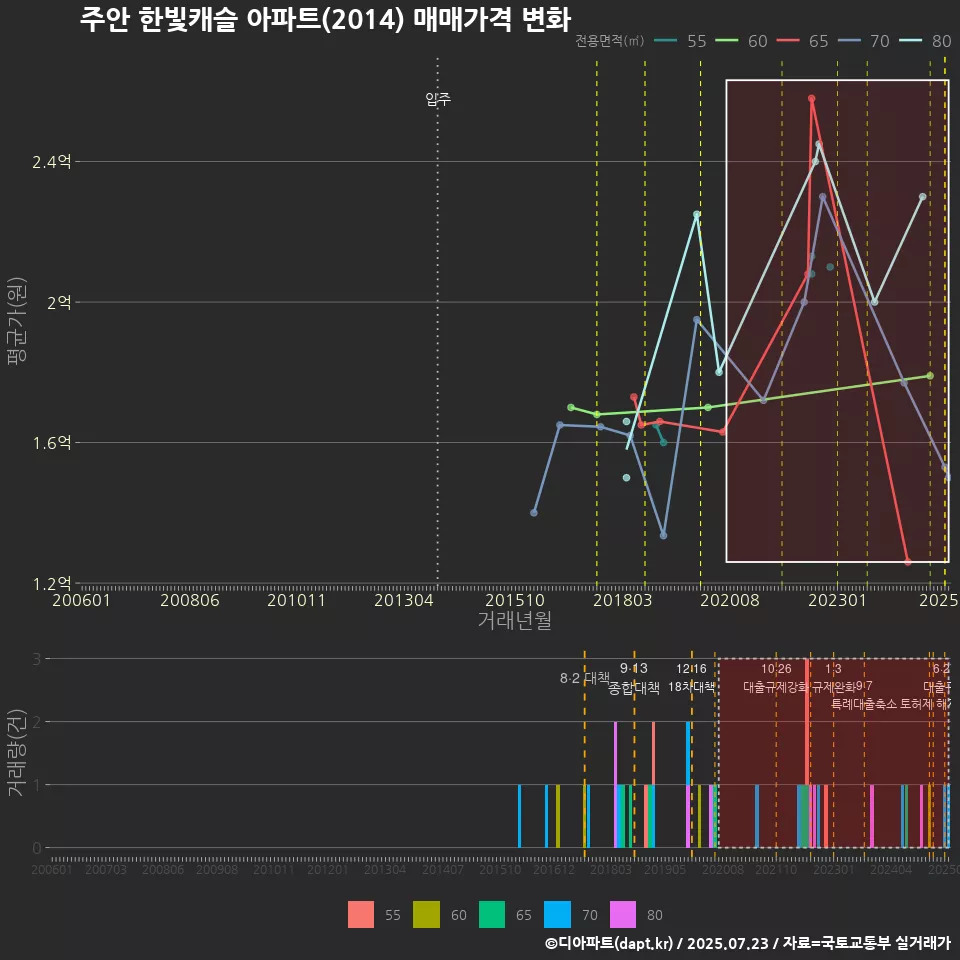Screen dimensions: 960x960
Task: Click the 60 bar legend swatch
Action: (426, 915)
